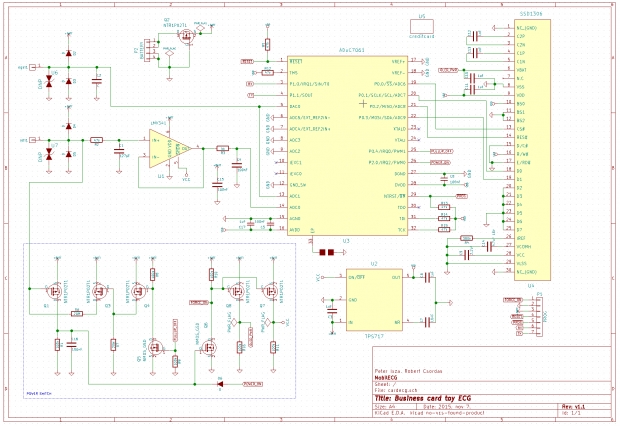The image size is (620, 426).
Task: Select the red jumper pads below U3
Action: pyautogui.click(x=327, y=252)
